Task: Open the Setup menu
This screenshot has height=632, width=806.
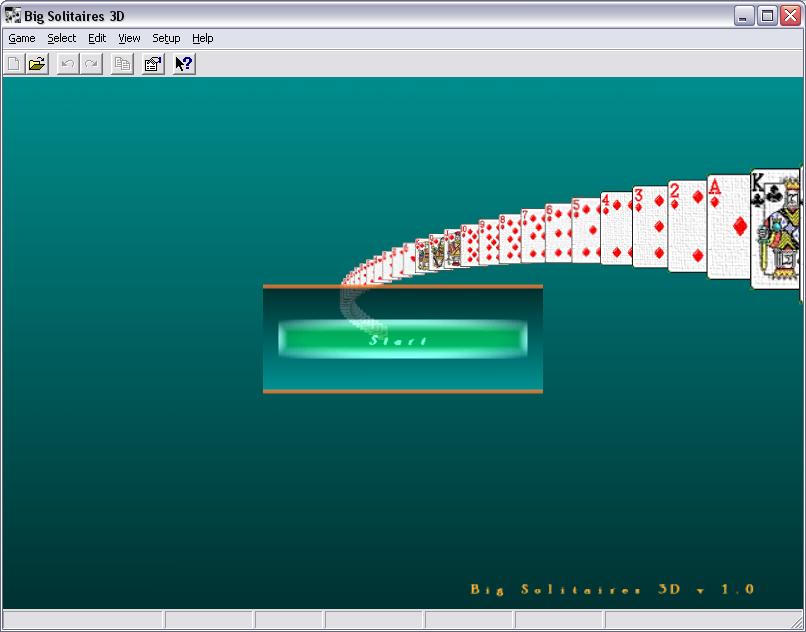Action: (x=166, y=38)
